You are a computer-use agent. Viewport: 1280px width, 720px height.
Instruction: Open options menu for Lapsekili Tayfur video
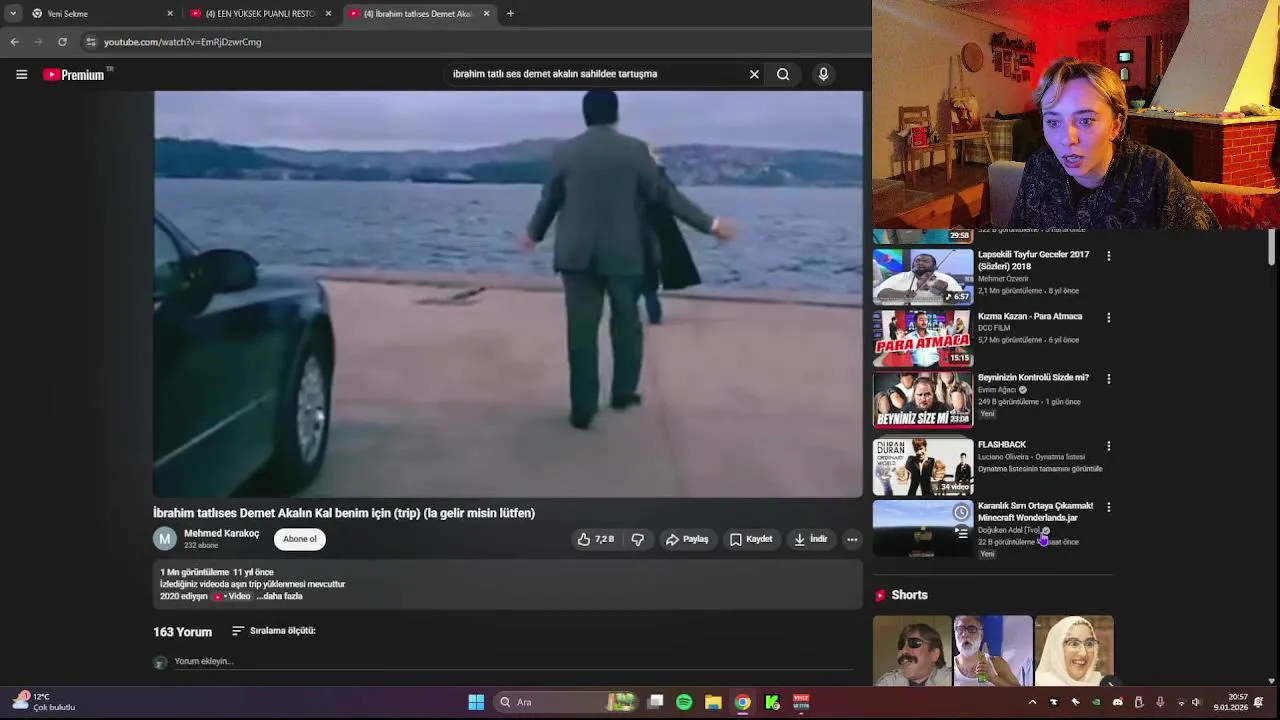coord(1108,256)
